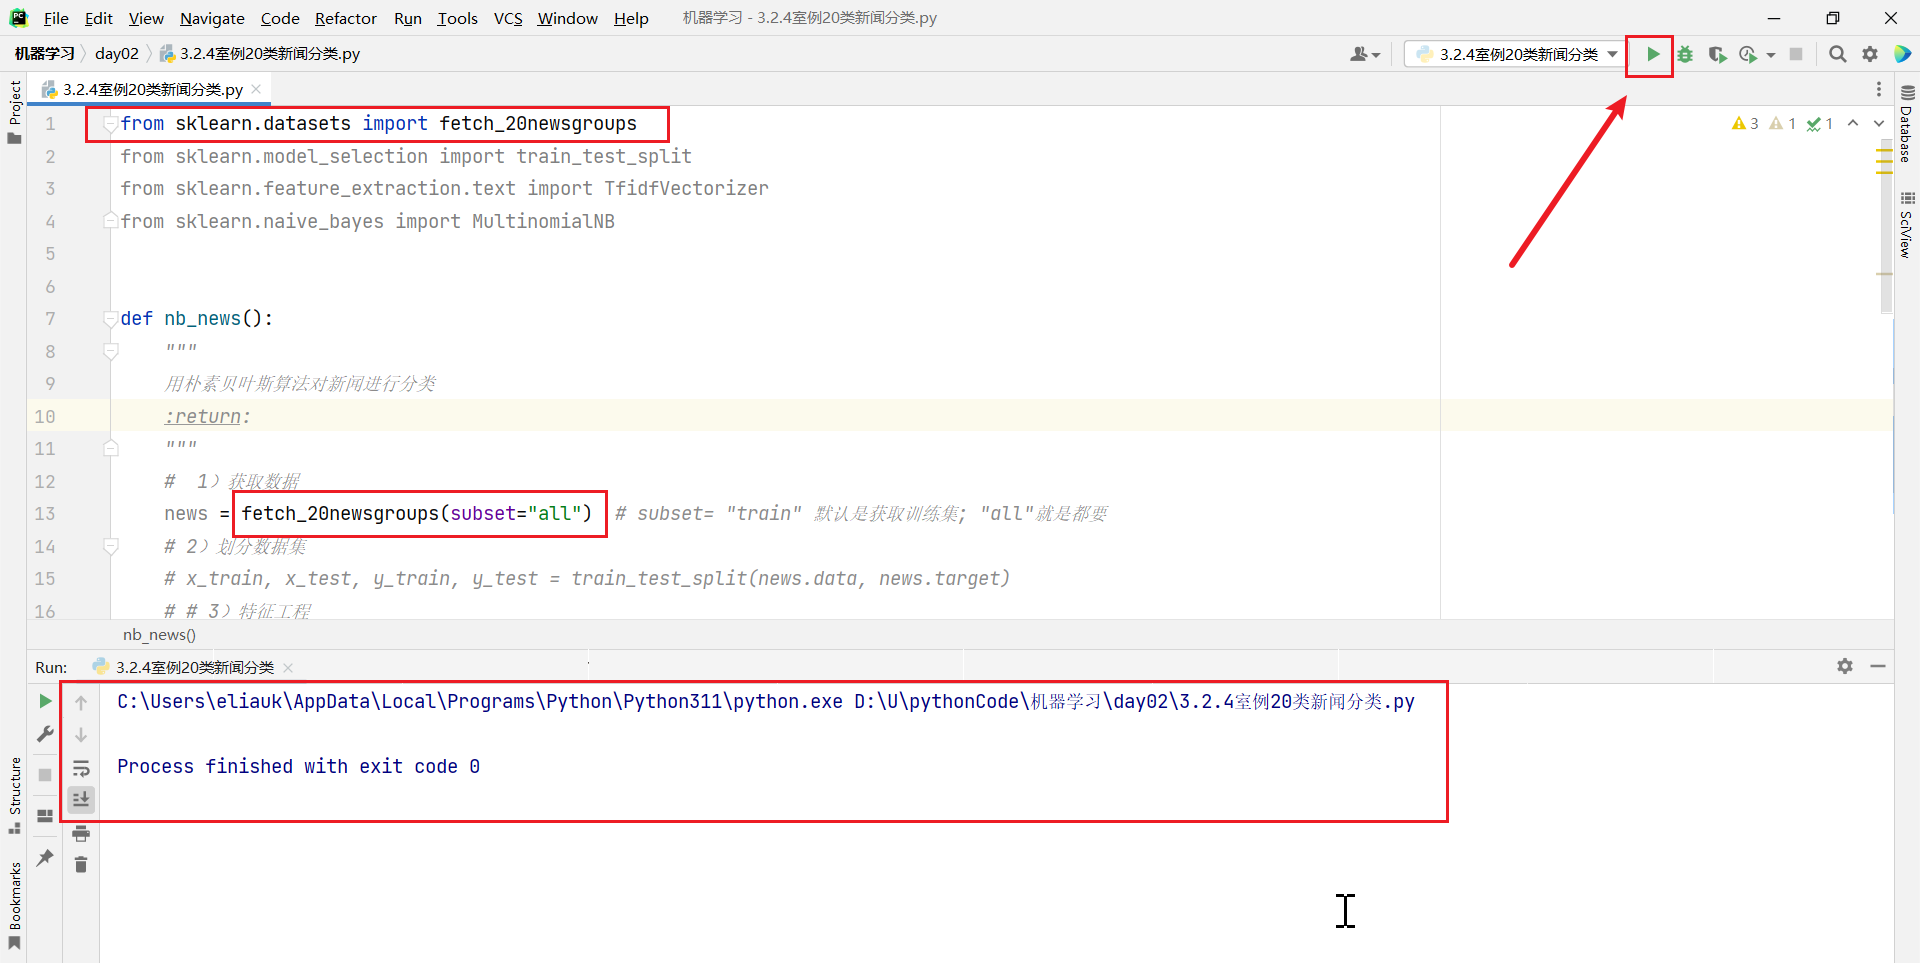The width and height of the screenshot is (1920, 963).
Task: Open the Project tool window
Action: click(x=14, y=111)
